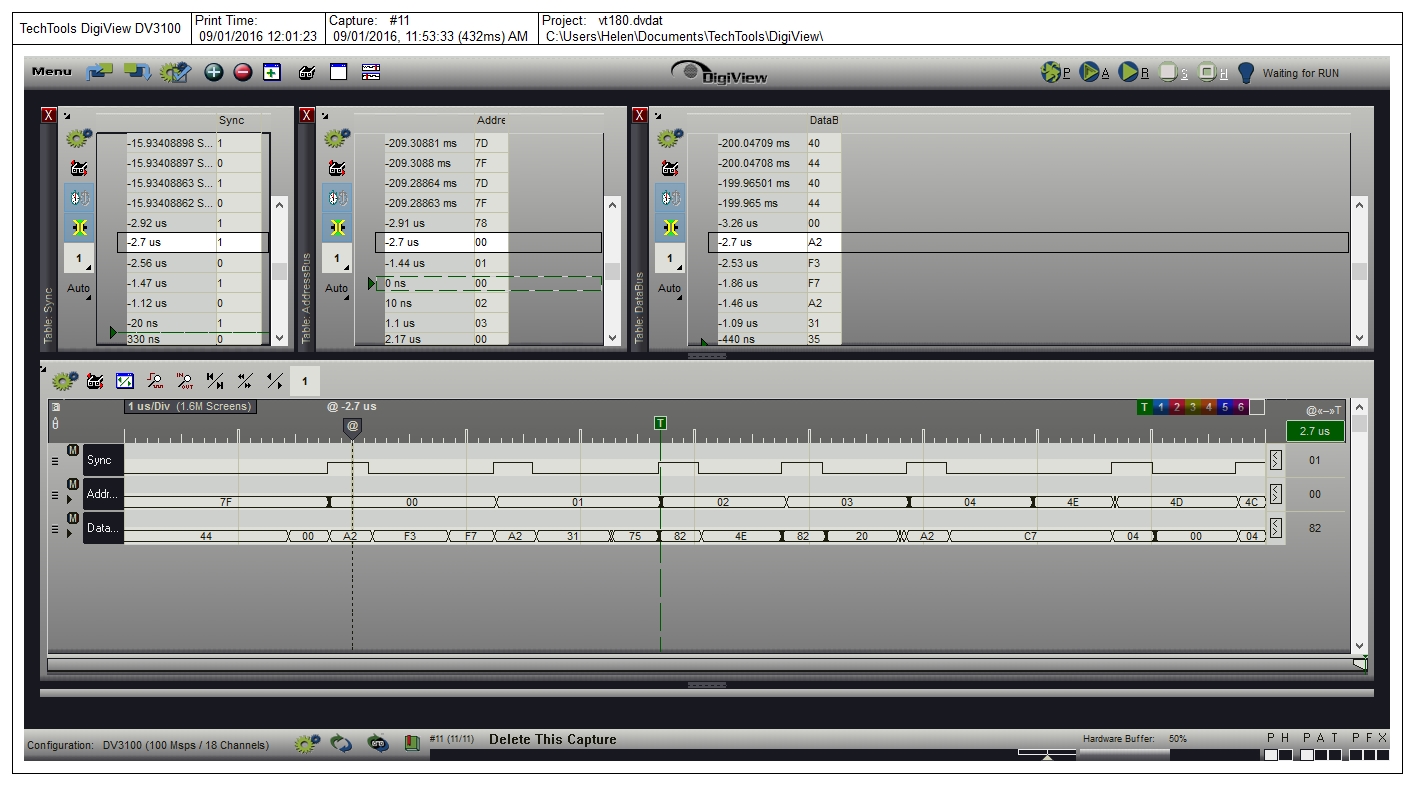Screen dimensions: 1414x785
Task: Click the green 2.7 us measurement box
Action: tap(1315, 431)
